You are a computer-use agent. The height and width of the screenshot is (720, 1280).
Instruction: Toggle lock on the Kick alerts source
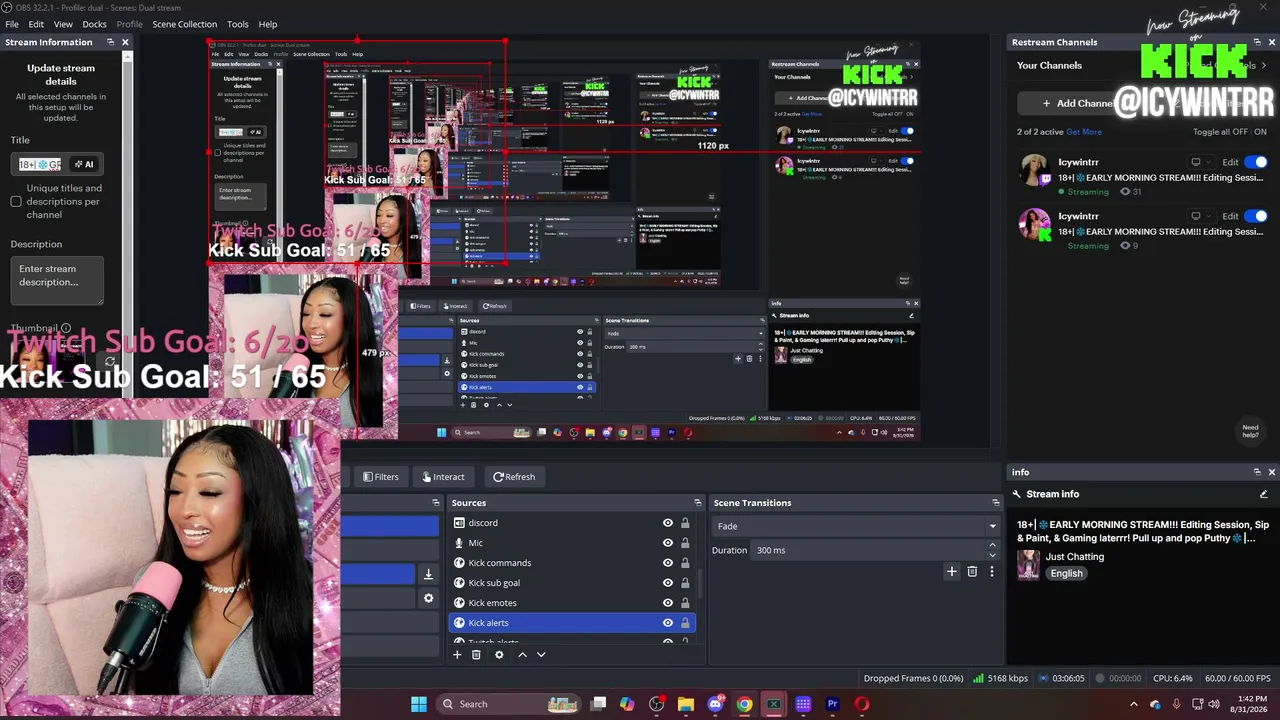point(685,623)
